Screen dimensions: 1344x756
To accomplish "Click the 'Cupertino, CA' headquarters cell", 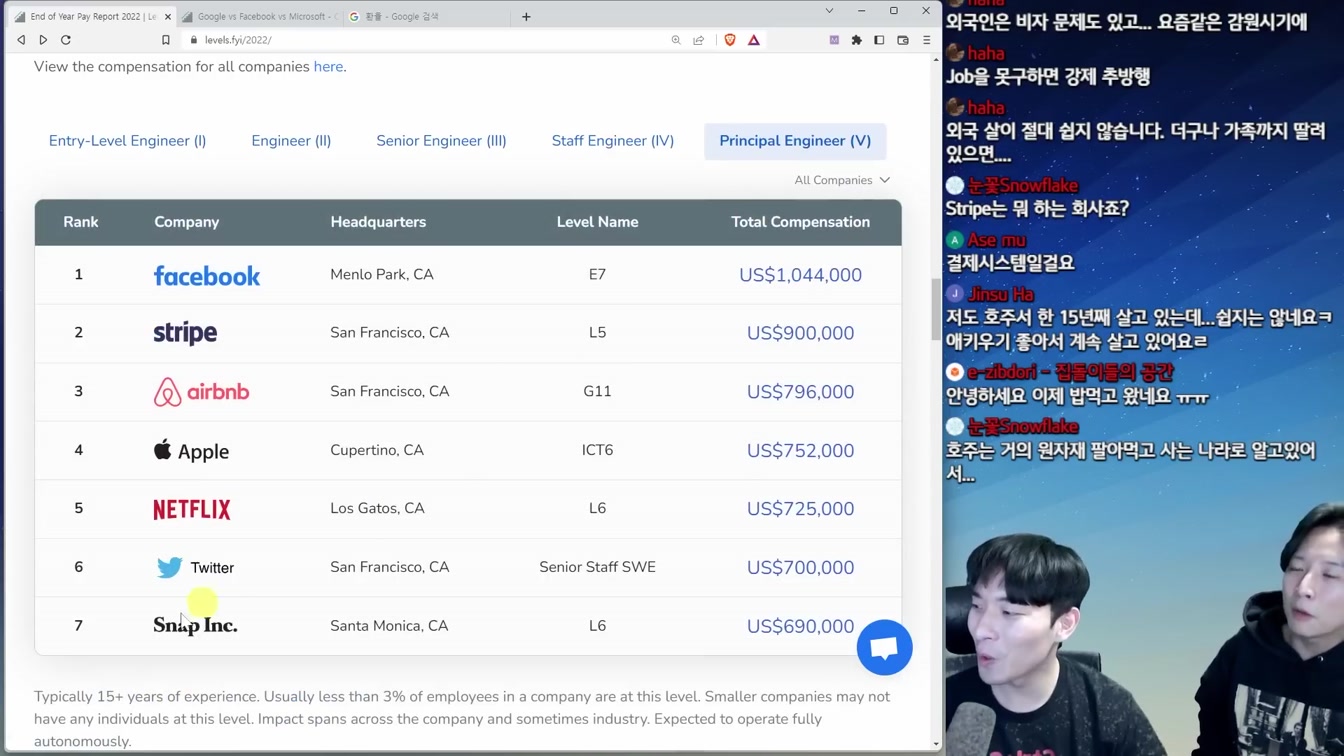I will pyautogui.click(x=377, y=450).
